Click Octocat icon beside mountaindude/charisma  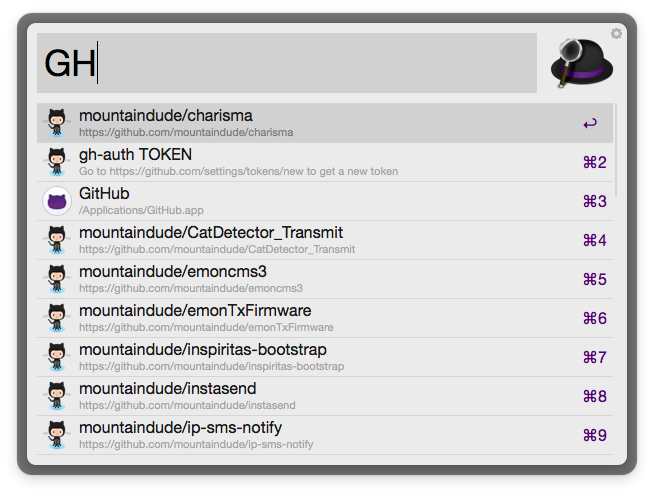pos(57,123)
